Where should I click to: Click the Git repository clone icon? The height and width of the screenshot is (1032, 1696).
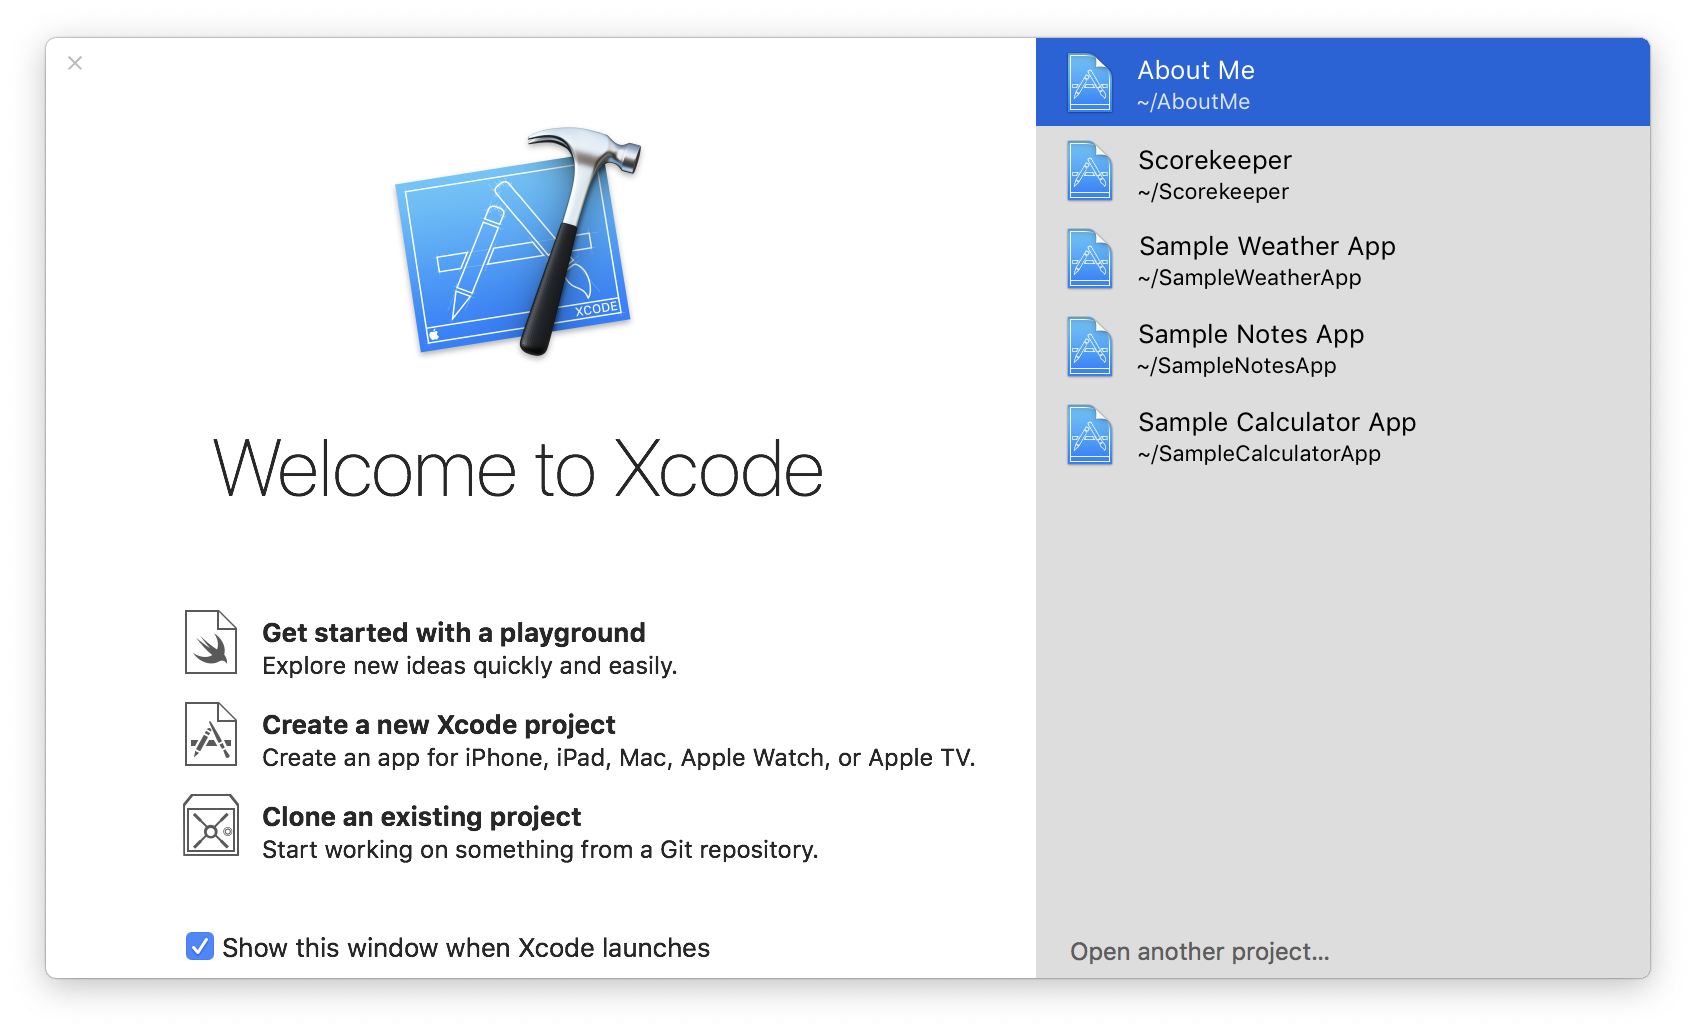coord(211,825)
